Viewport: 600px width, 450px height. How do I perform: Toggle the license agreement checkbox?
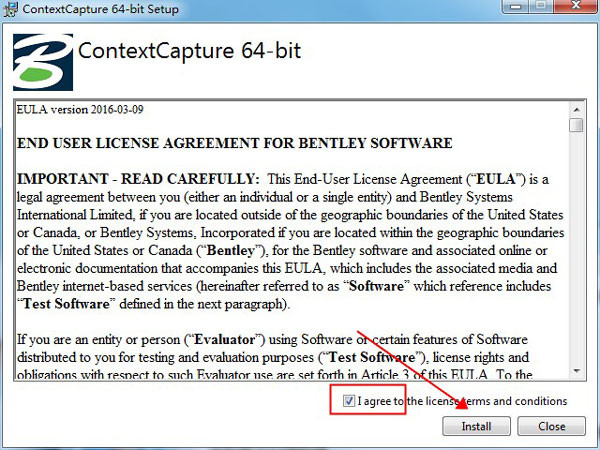tap(349, 401)
